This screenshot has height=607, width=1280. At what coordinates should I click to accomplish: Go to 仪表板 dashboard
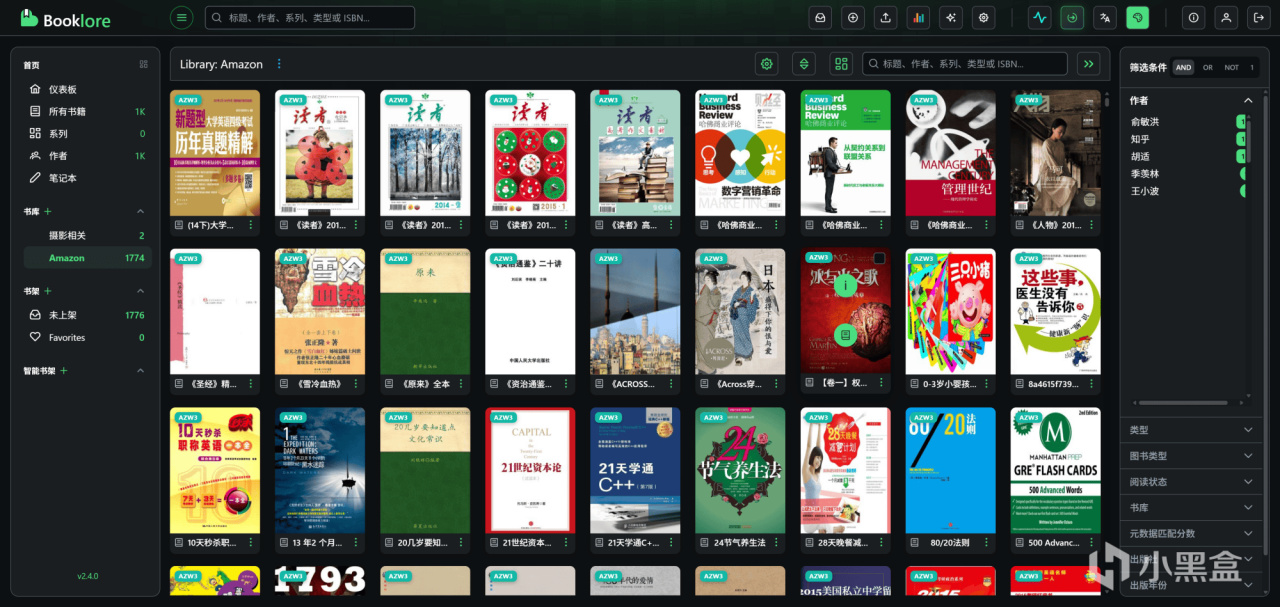[x=88, y=89]
